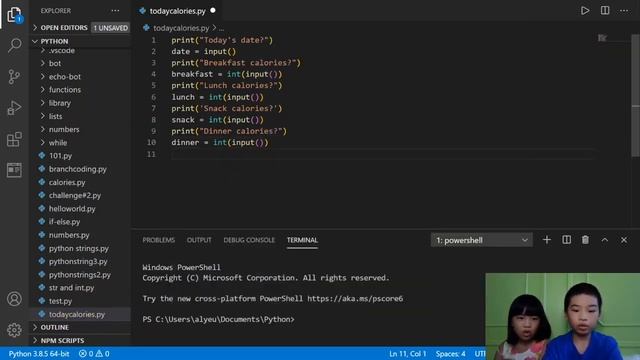Split the editor to the right
Image resolution: width=640 pixels, height=360 pixels.
click(605, 11)
